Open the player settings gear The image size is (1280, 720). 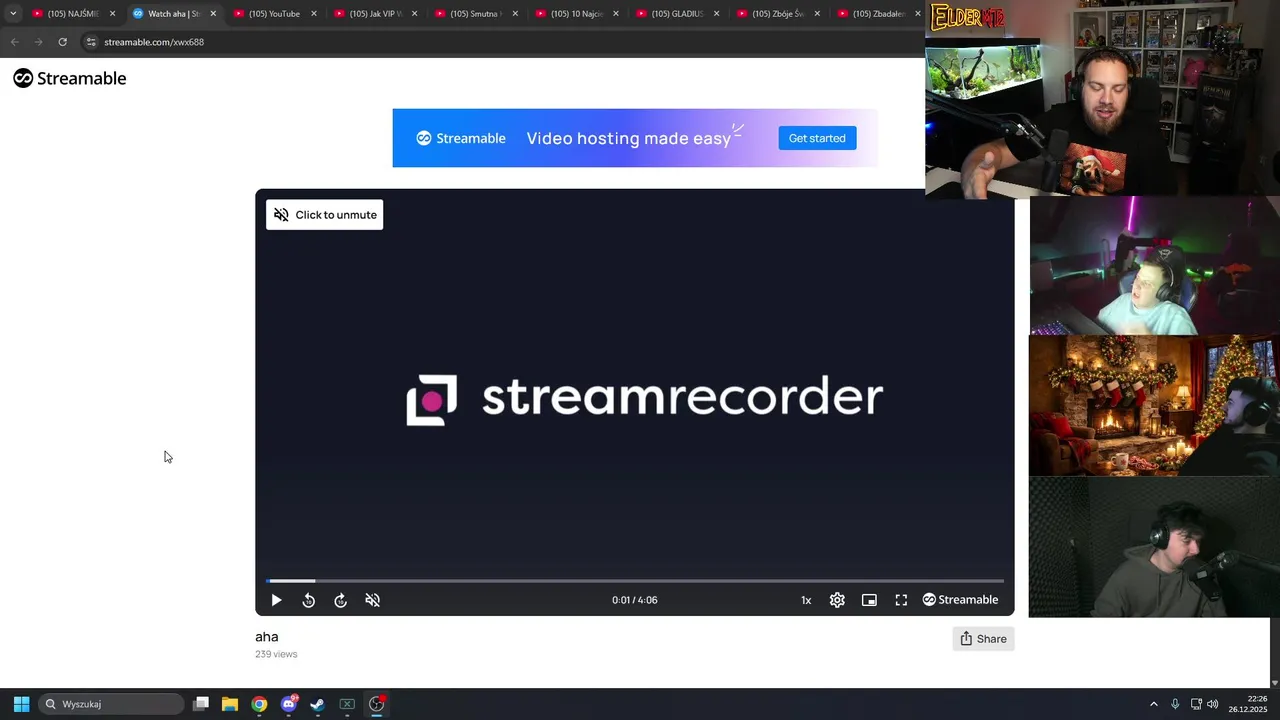point(837,600)
